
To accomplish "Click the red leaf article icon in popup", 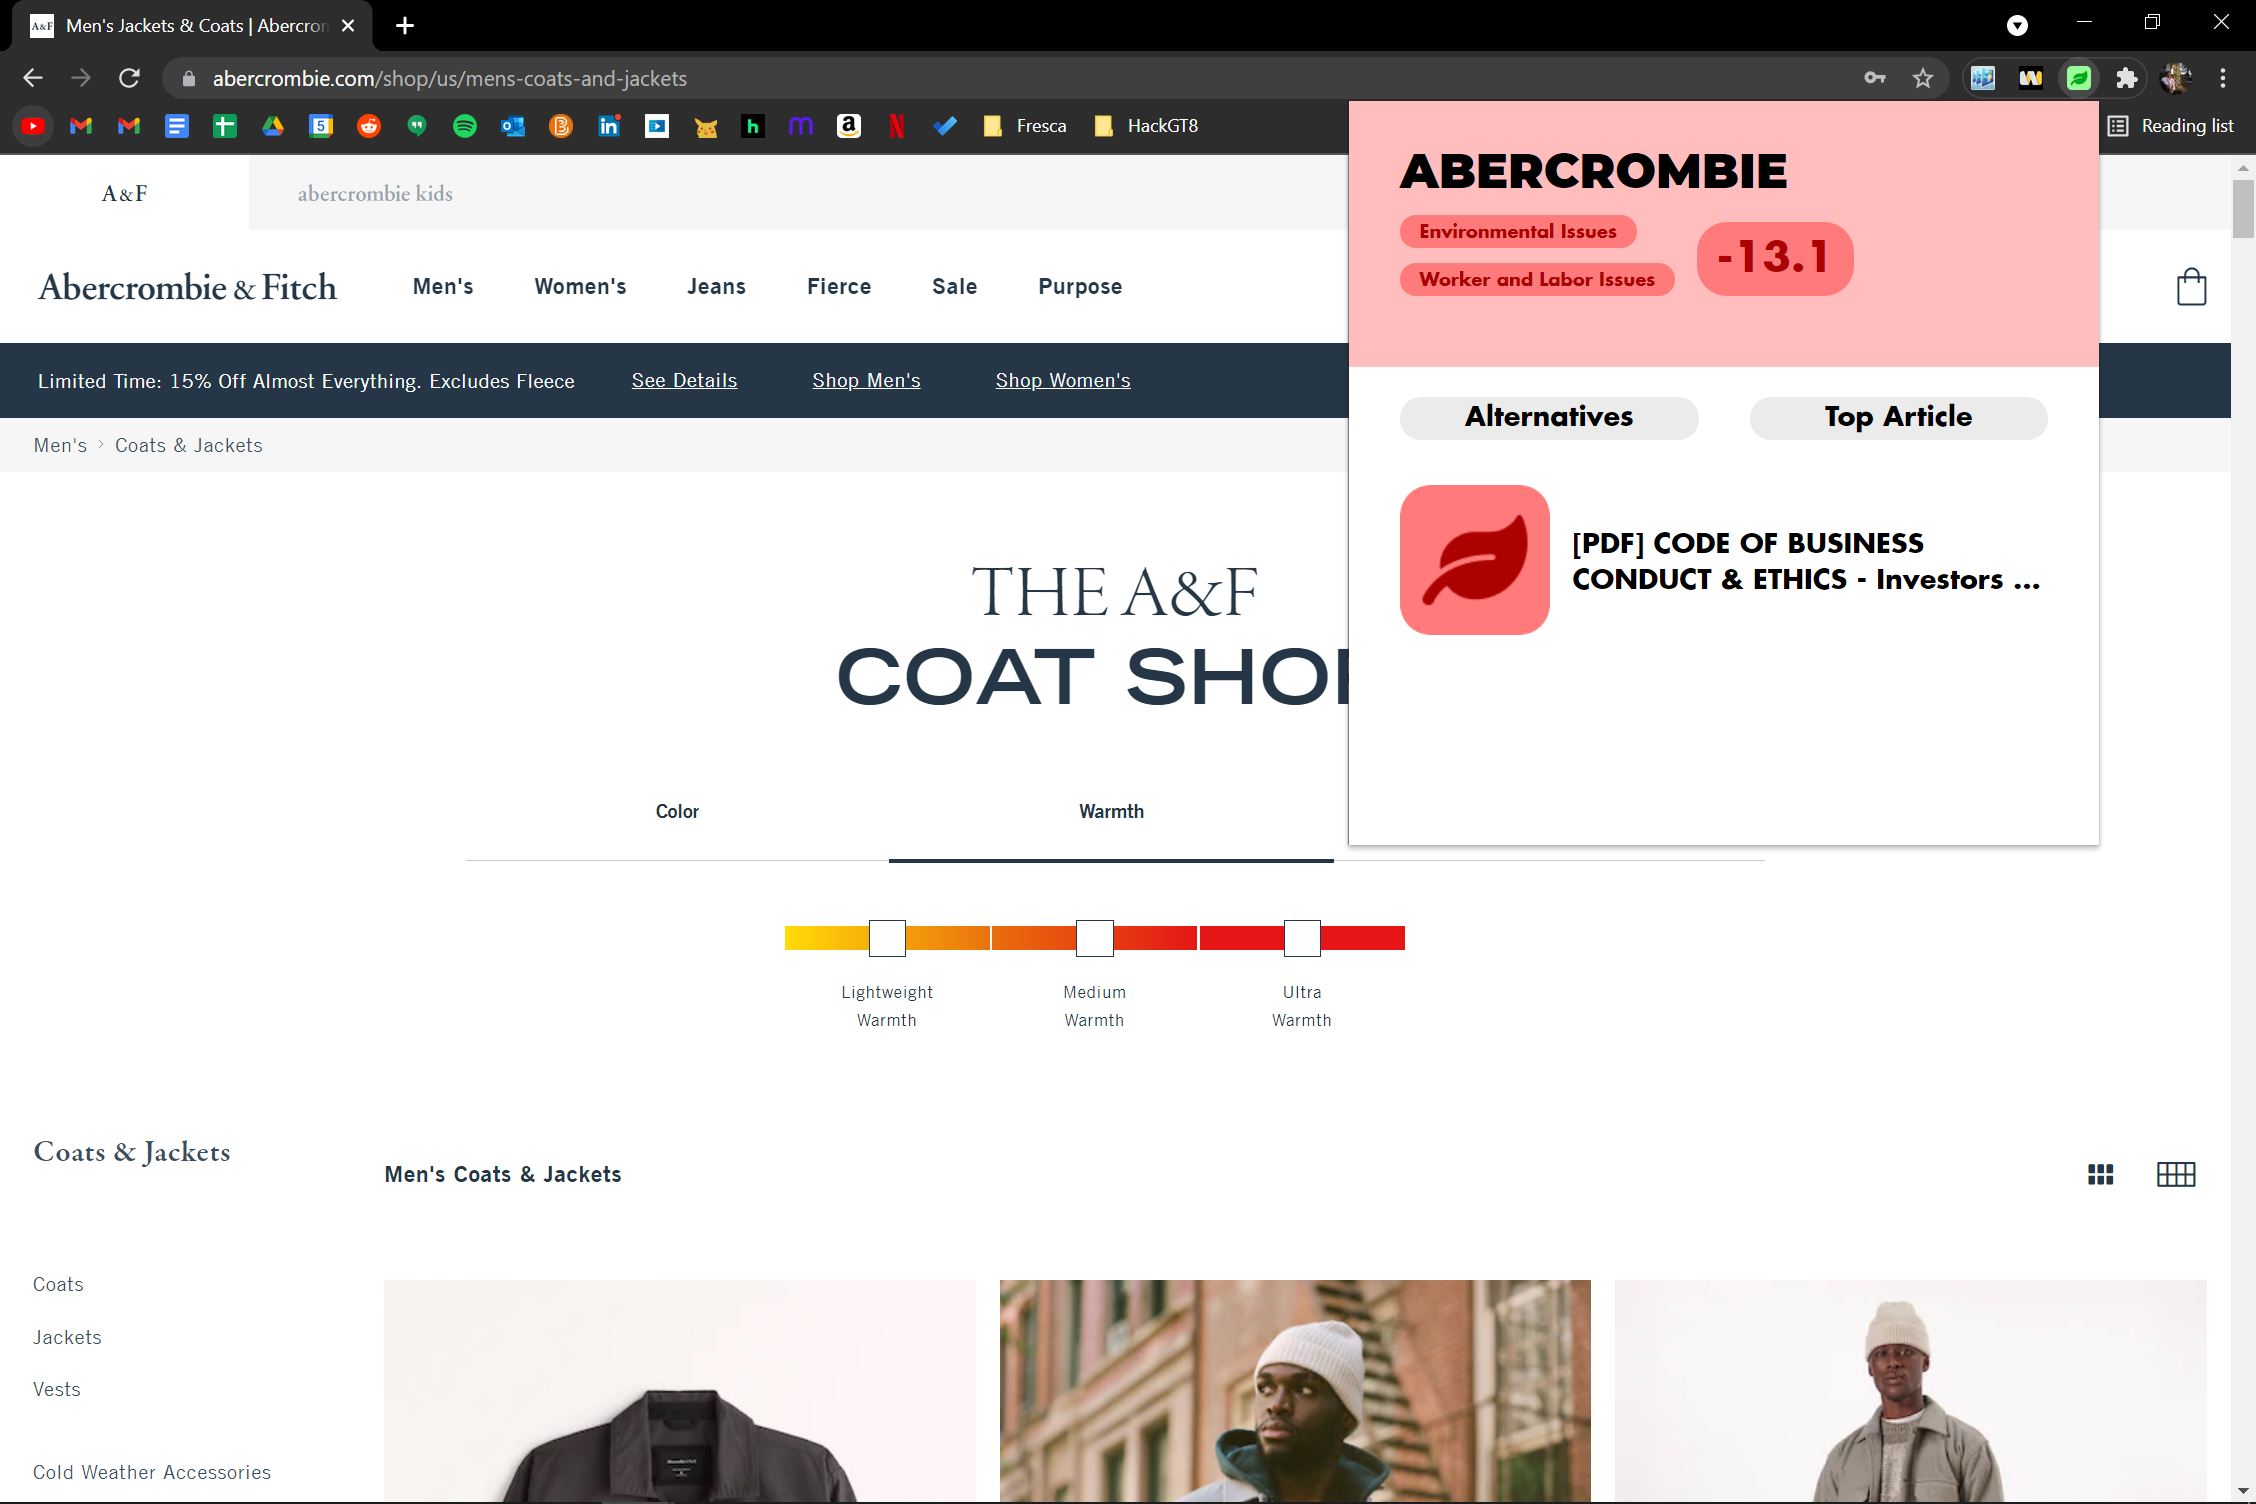I will [x=1474, y=560].
